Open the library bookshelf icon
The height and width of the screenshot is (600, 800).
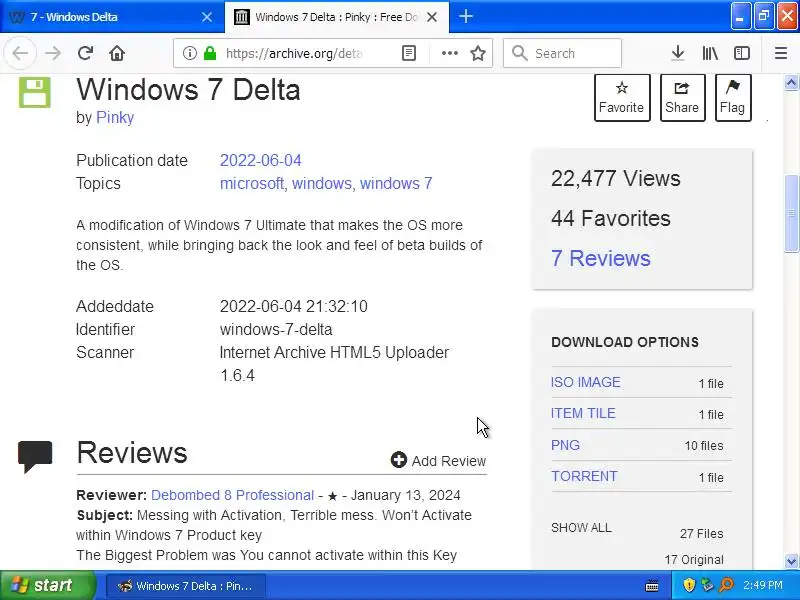coord(710,53)
